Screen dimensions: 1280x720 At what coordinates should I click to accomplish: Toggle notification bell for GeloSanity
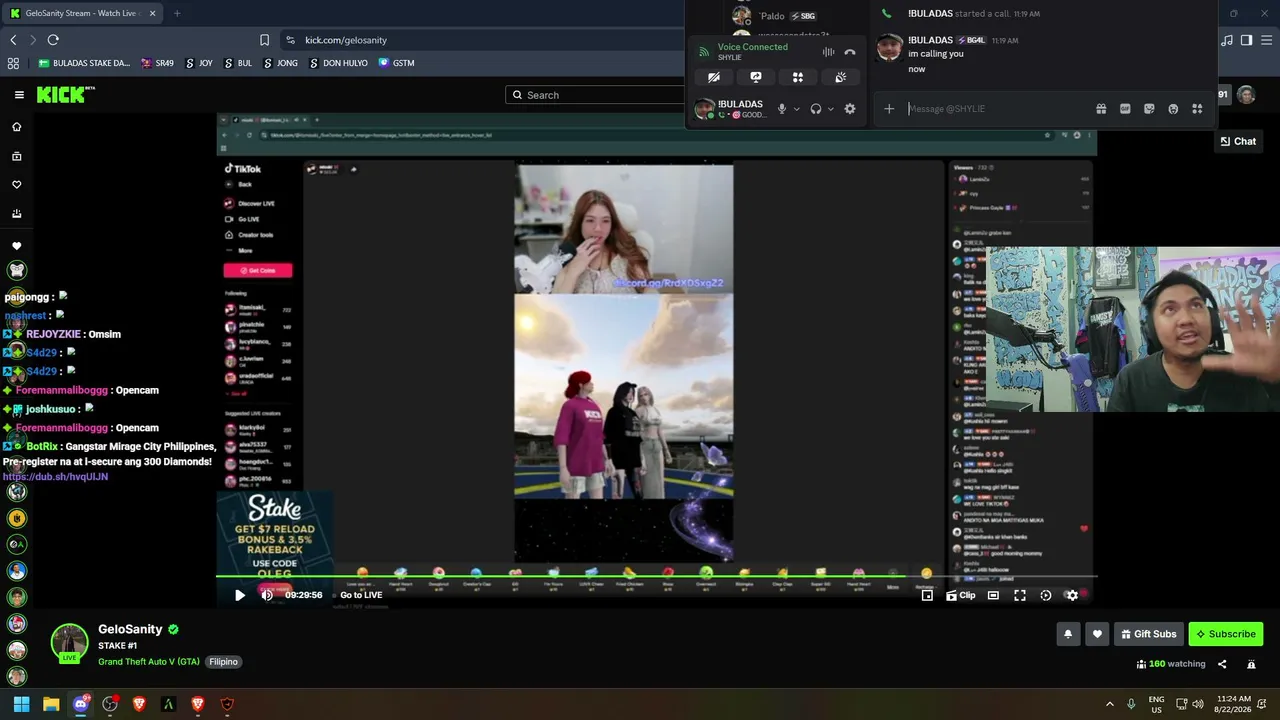(x=1068, y=634)
